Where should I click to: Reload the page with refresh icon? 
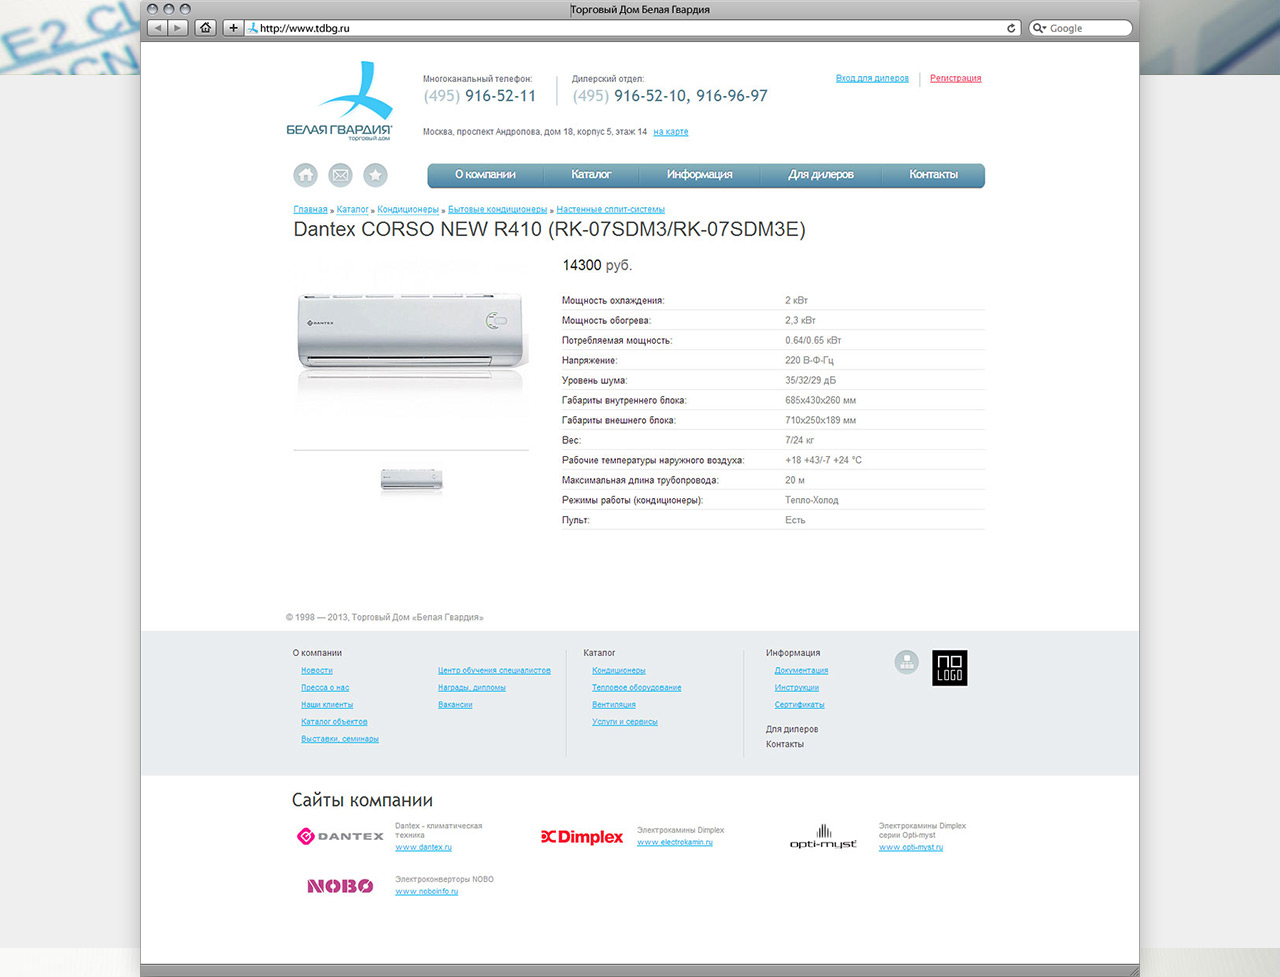pos(1011,28)
